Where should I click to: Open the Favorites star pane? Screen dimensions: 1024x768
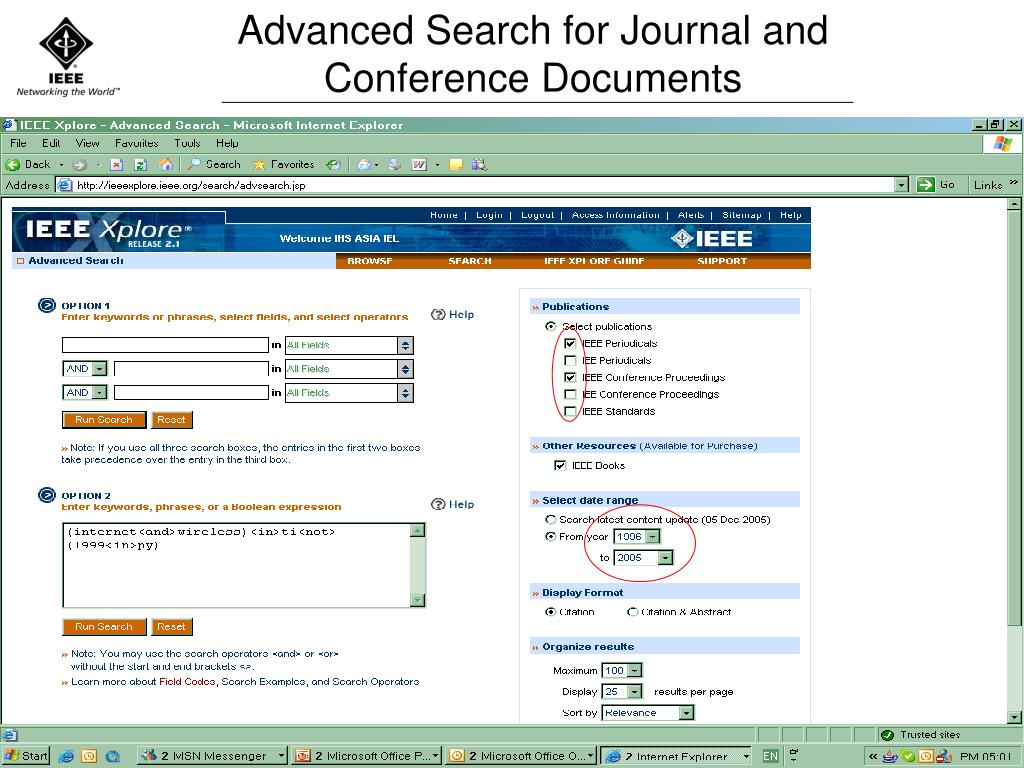click(283, 165)
